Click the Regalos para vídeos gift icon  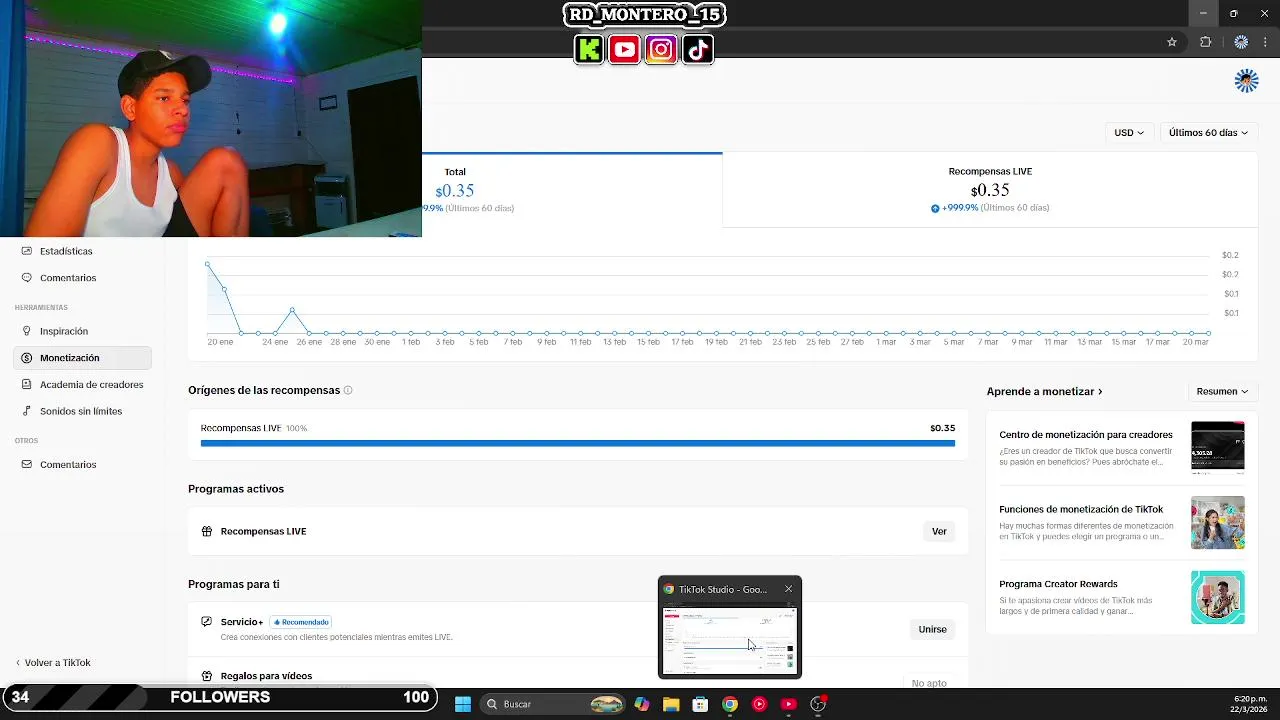(x=207, y=676)
